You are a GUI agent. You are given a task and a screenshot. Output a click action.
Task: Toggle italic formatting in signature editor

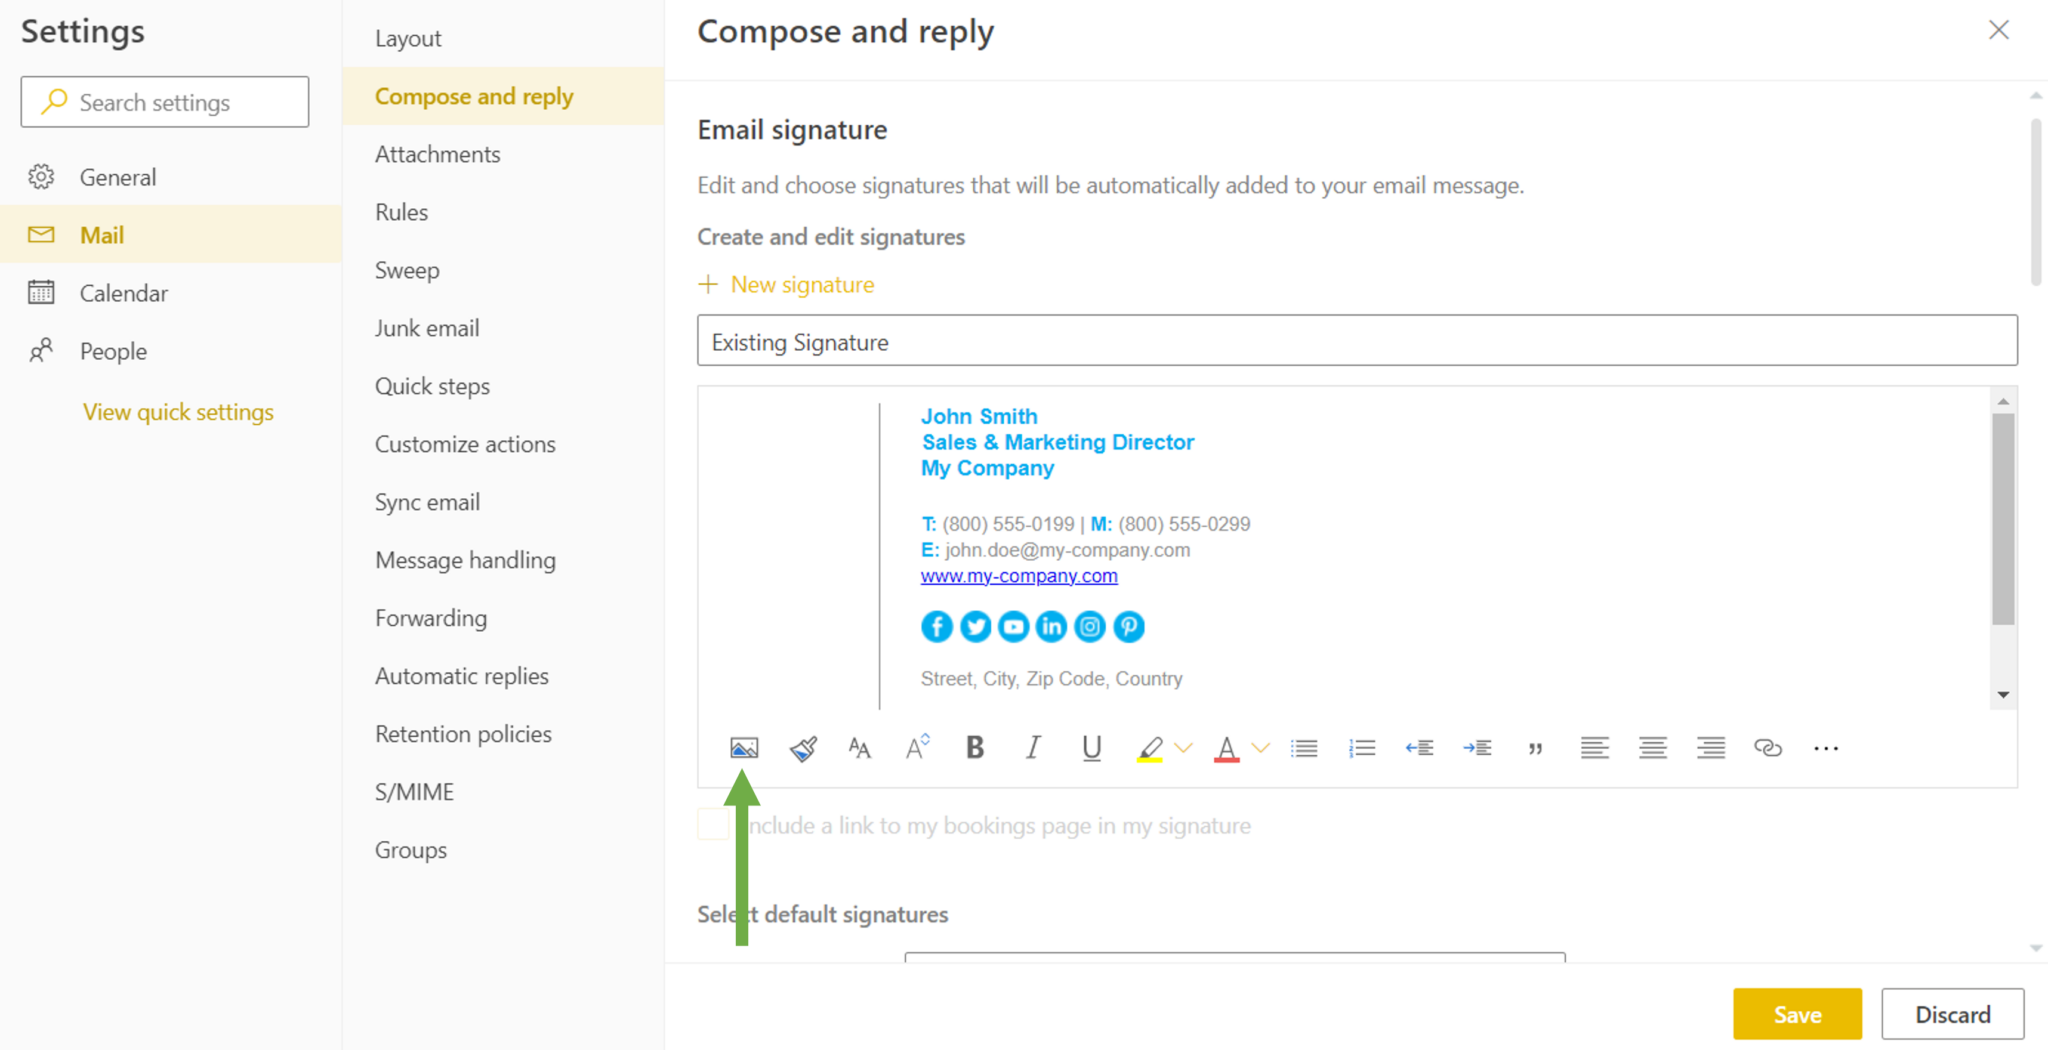tap(1033, 748)
